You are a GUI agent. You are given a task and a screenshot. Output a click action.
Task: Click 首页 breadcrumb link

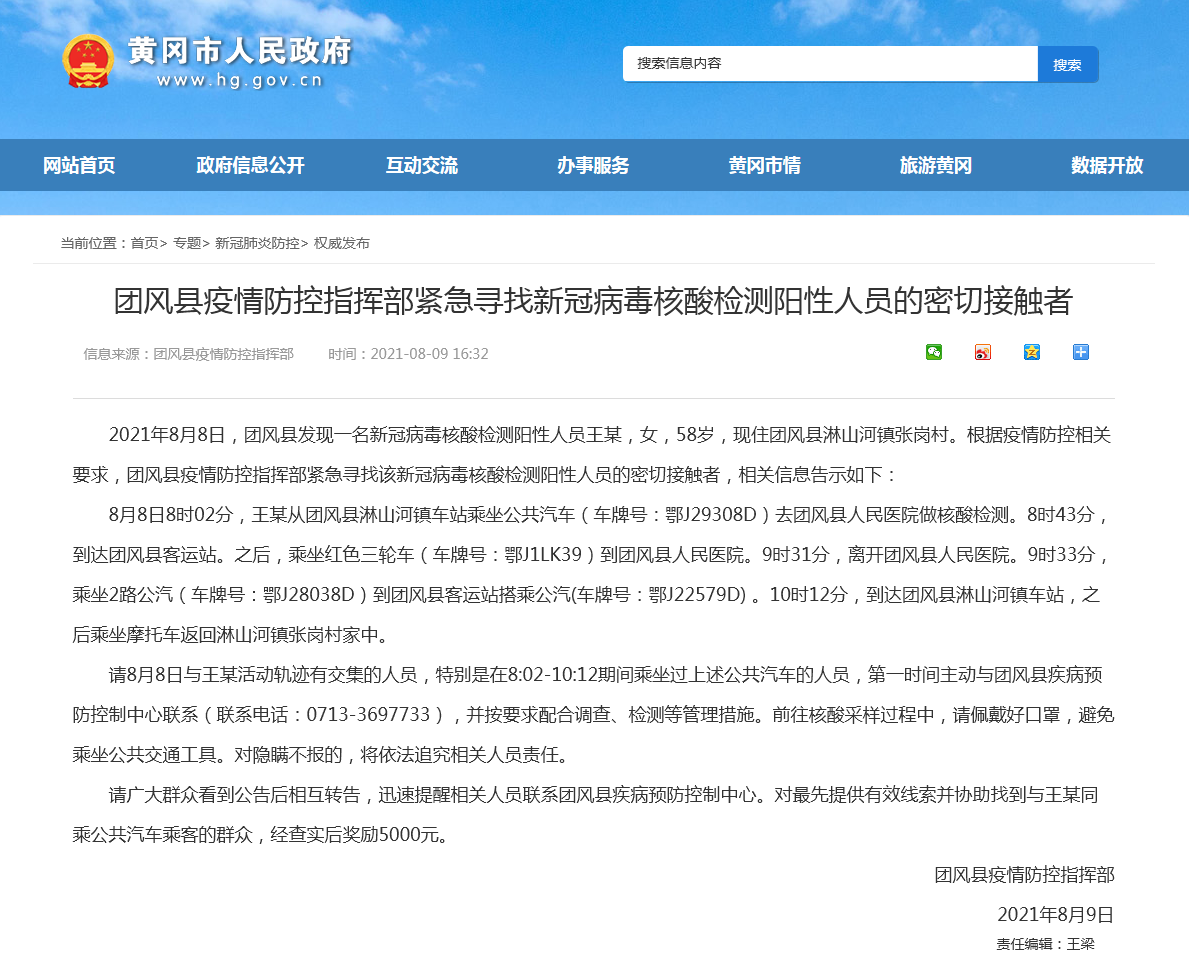(144, 243)
